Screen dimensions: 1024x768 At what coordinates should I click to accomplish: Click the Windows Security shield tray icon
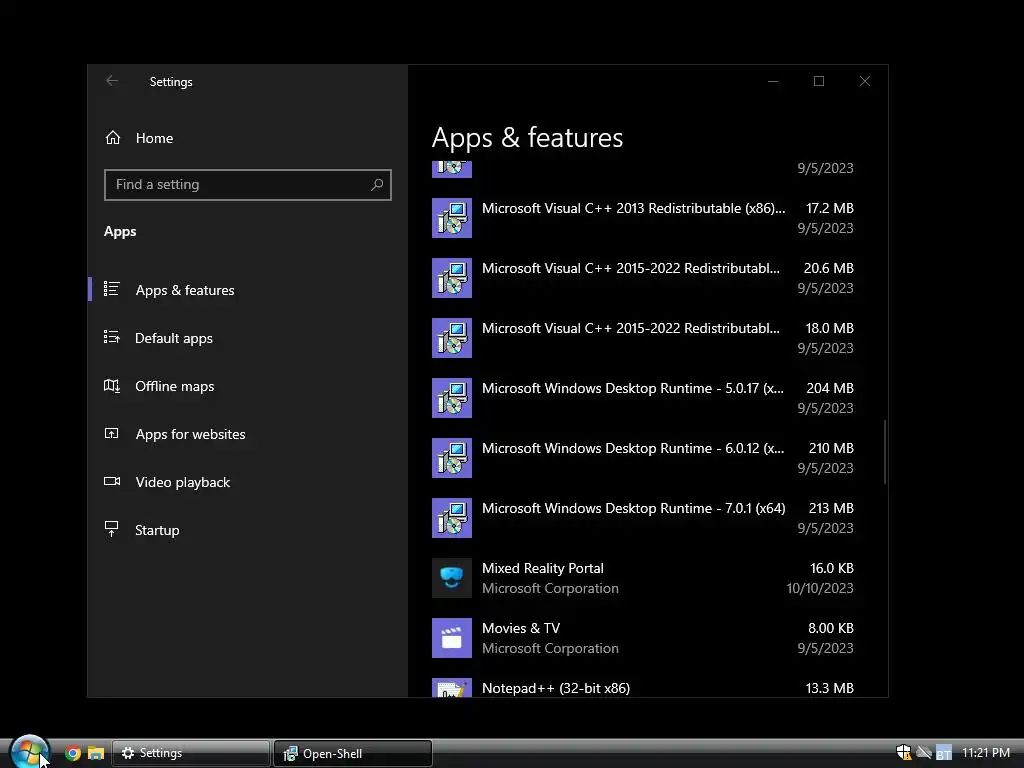point(904,752)
